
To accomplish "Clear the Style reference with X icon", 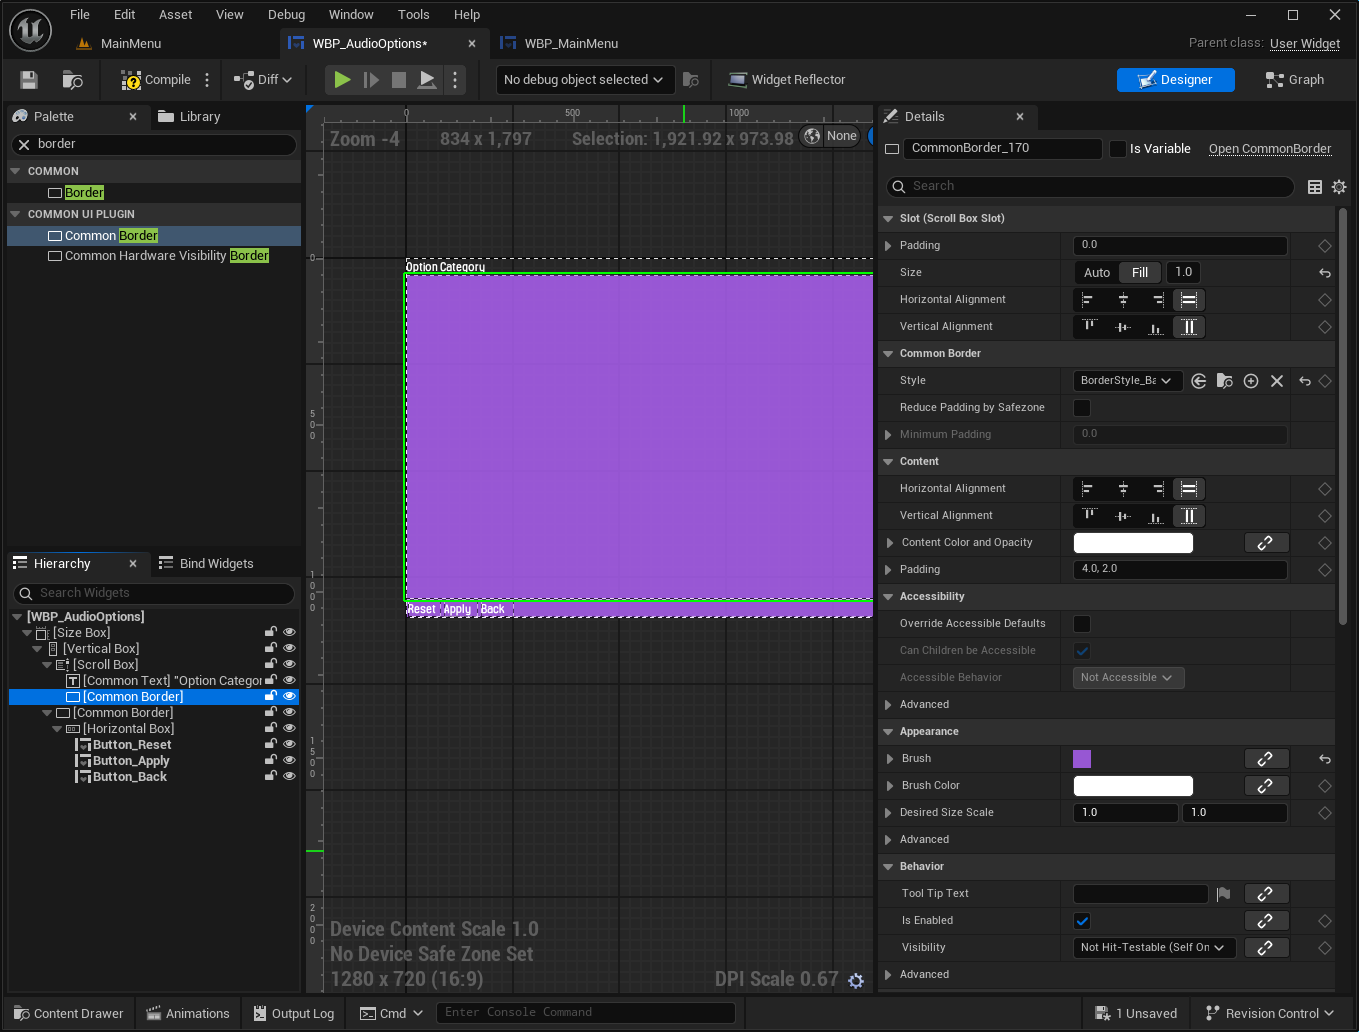I will [x=1276, y=381].
